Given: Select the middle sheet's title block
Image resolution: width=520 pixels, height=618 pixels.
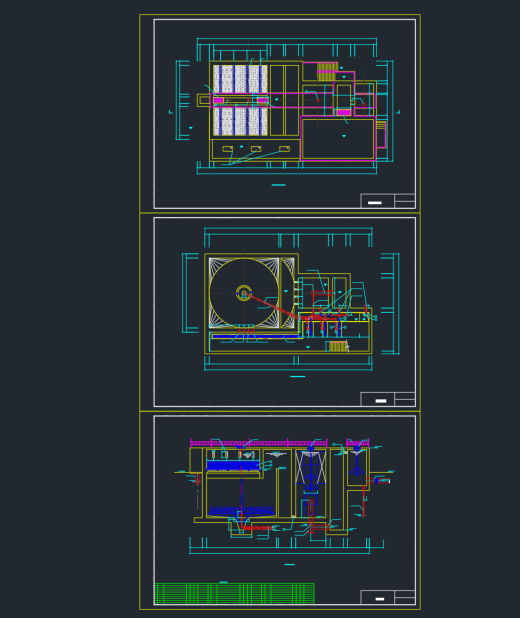Looking at the screenshot, I should pyautogui.click(x=388, y=399).
